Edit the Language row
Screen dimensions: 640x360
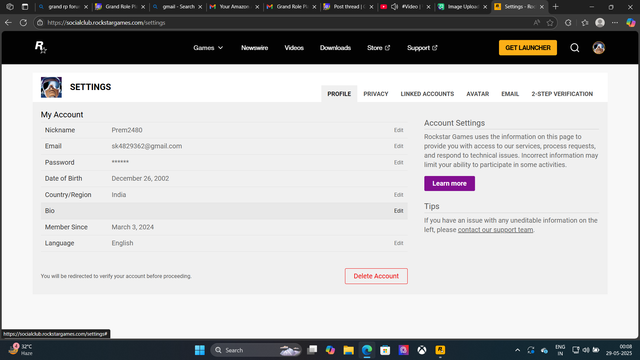pyautogui.click(x=398, y=243)
